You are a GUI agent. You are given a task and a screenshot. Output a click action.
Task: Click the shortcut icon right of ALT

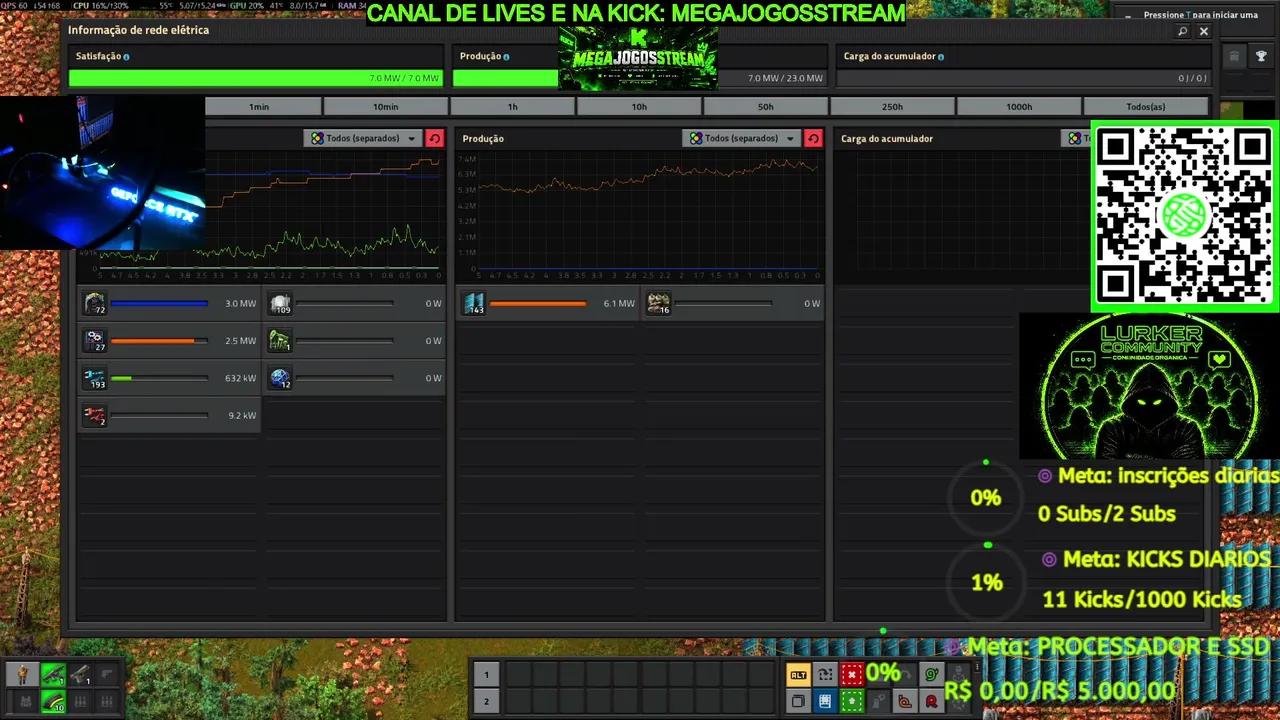(825, 675)
